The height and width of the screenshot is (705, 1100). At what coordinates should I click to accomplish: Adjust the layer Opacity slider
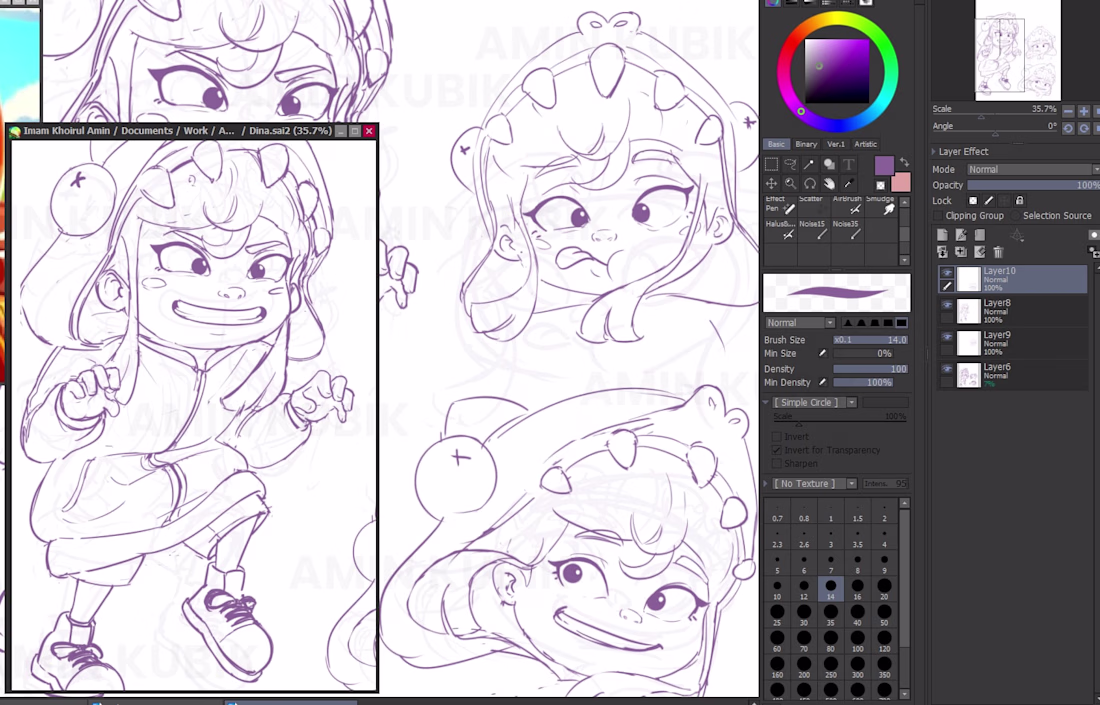(x=1033, y=185)
